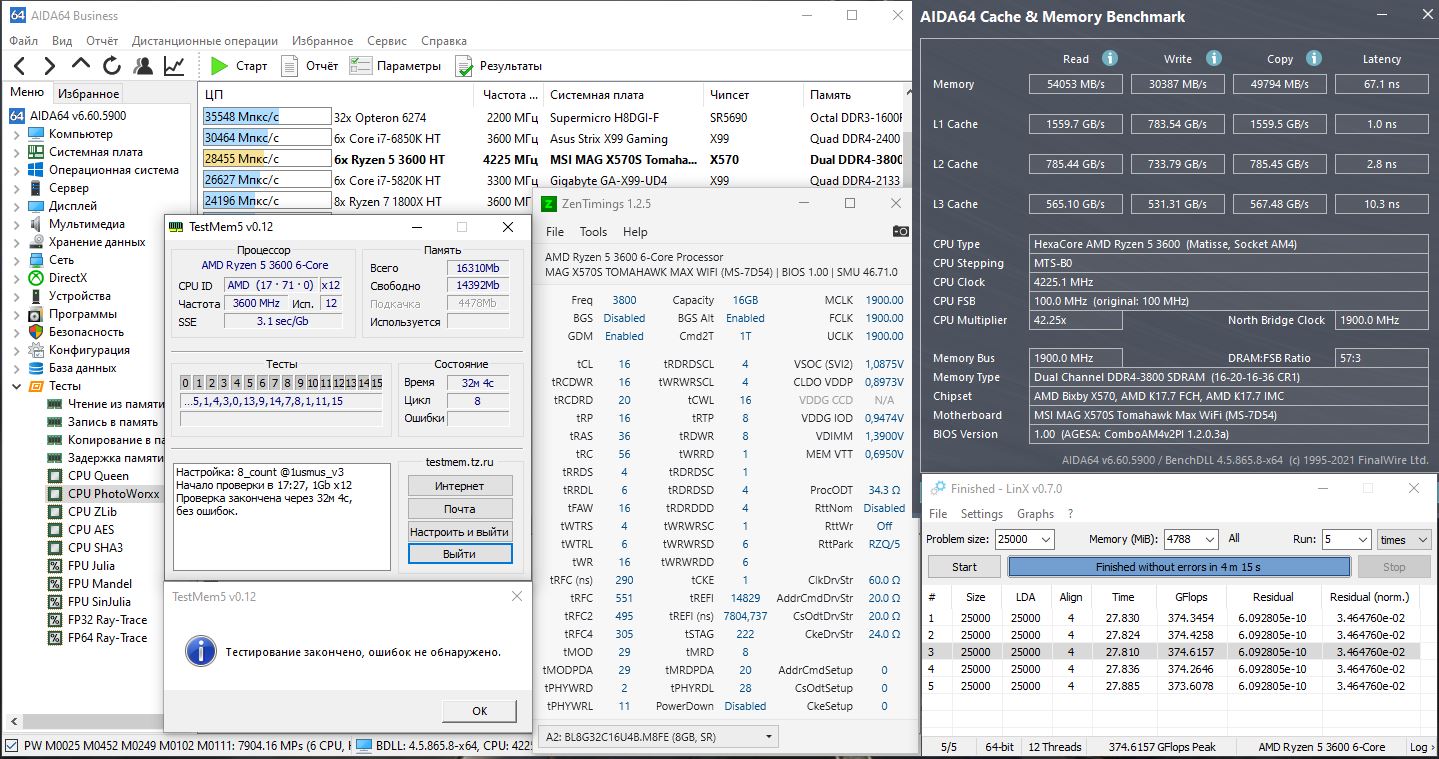Open the Файл menu in AIDA64
This screenshot has width=1439, height=759.
tap(24, 41)
